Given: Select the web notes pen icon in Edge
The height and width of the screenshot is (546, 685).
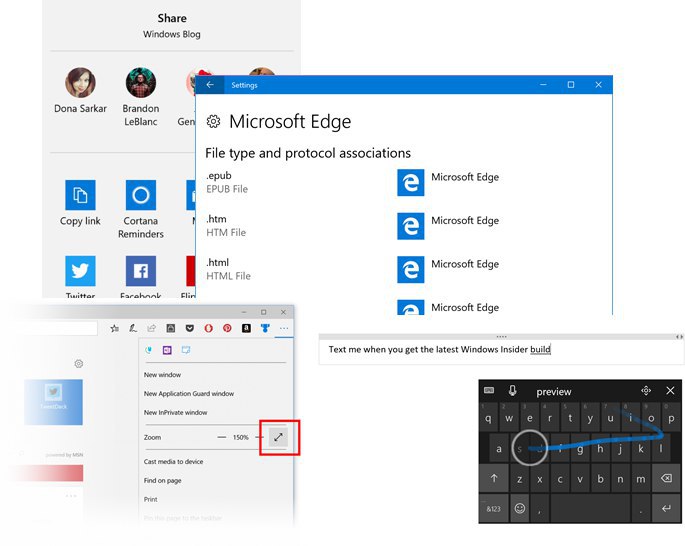Looking at the screenshot, I should (133, 328).
